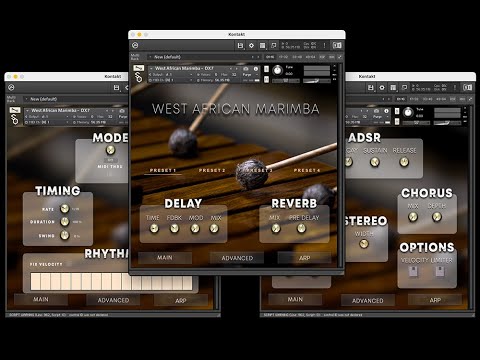Open New (default) multi dropdown in left window
The width and height of the screenshot is (480, 360).
[x=76, y=99]
